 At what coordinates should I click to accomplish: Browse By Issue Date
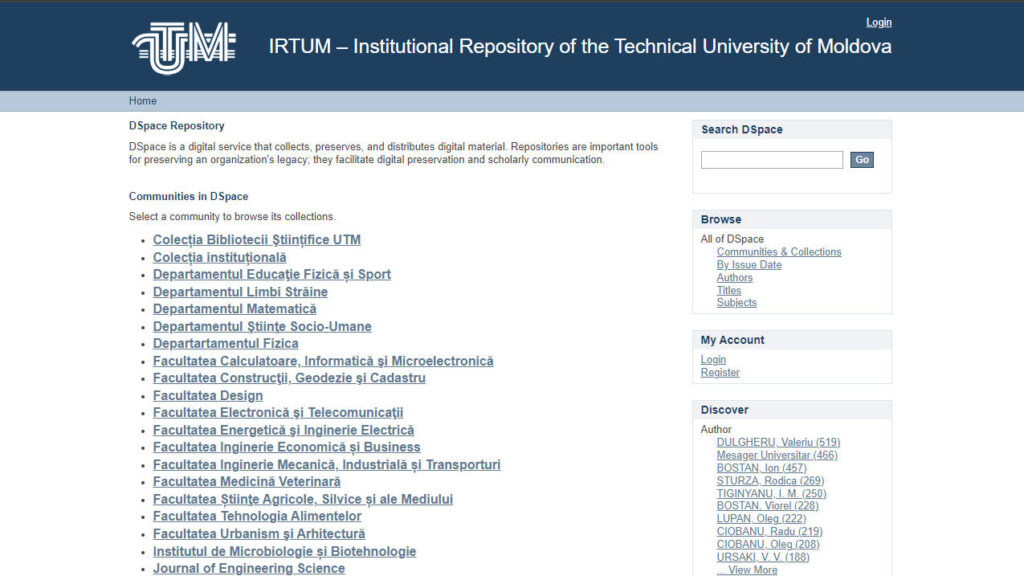(749, 264)
